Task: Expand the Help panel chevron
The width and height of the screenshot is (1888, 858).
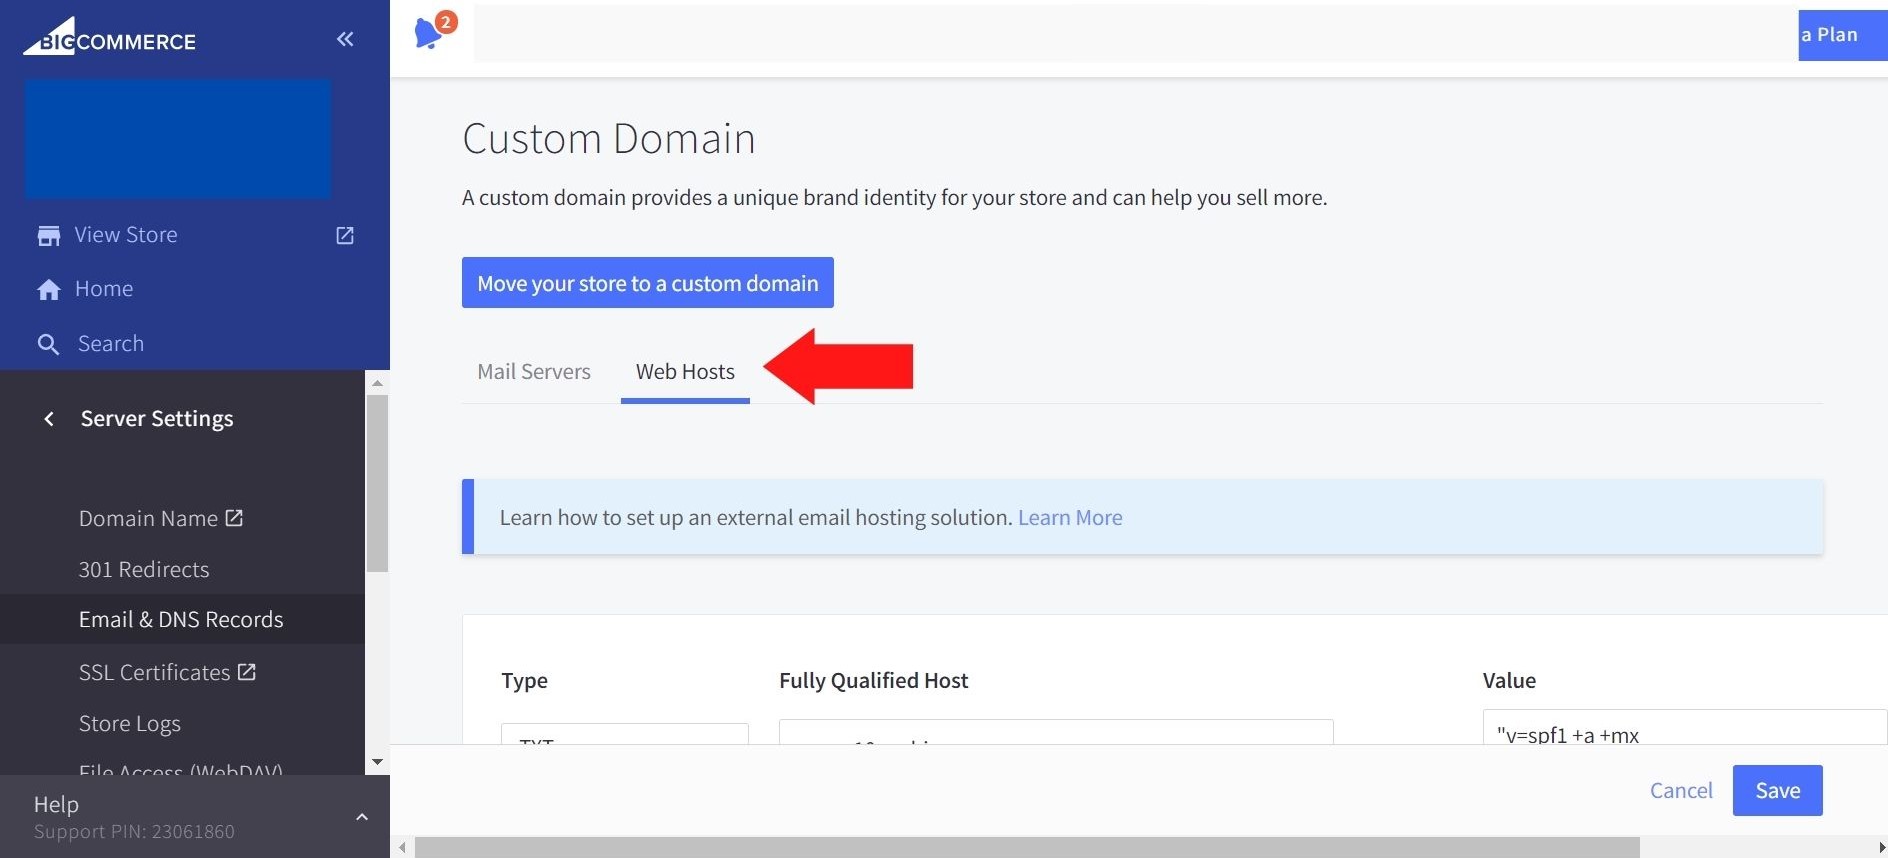Action: [362, 817]
